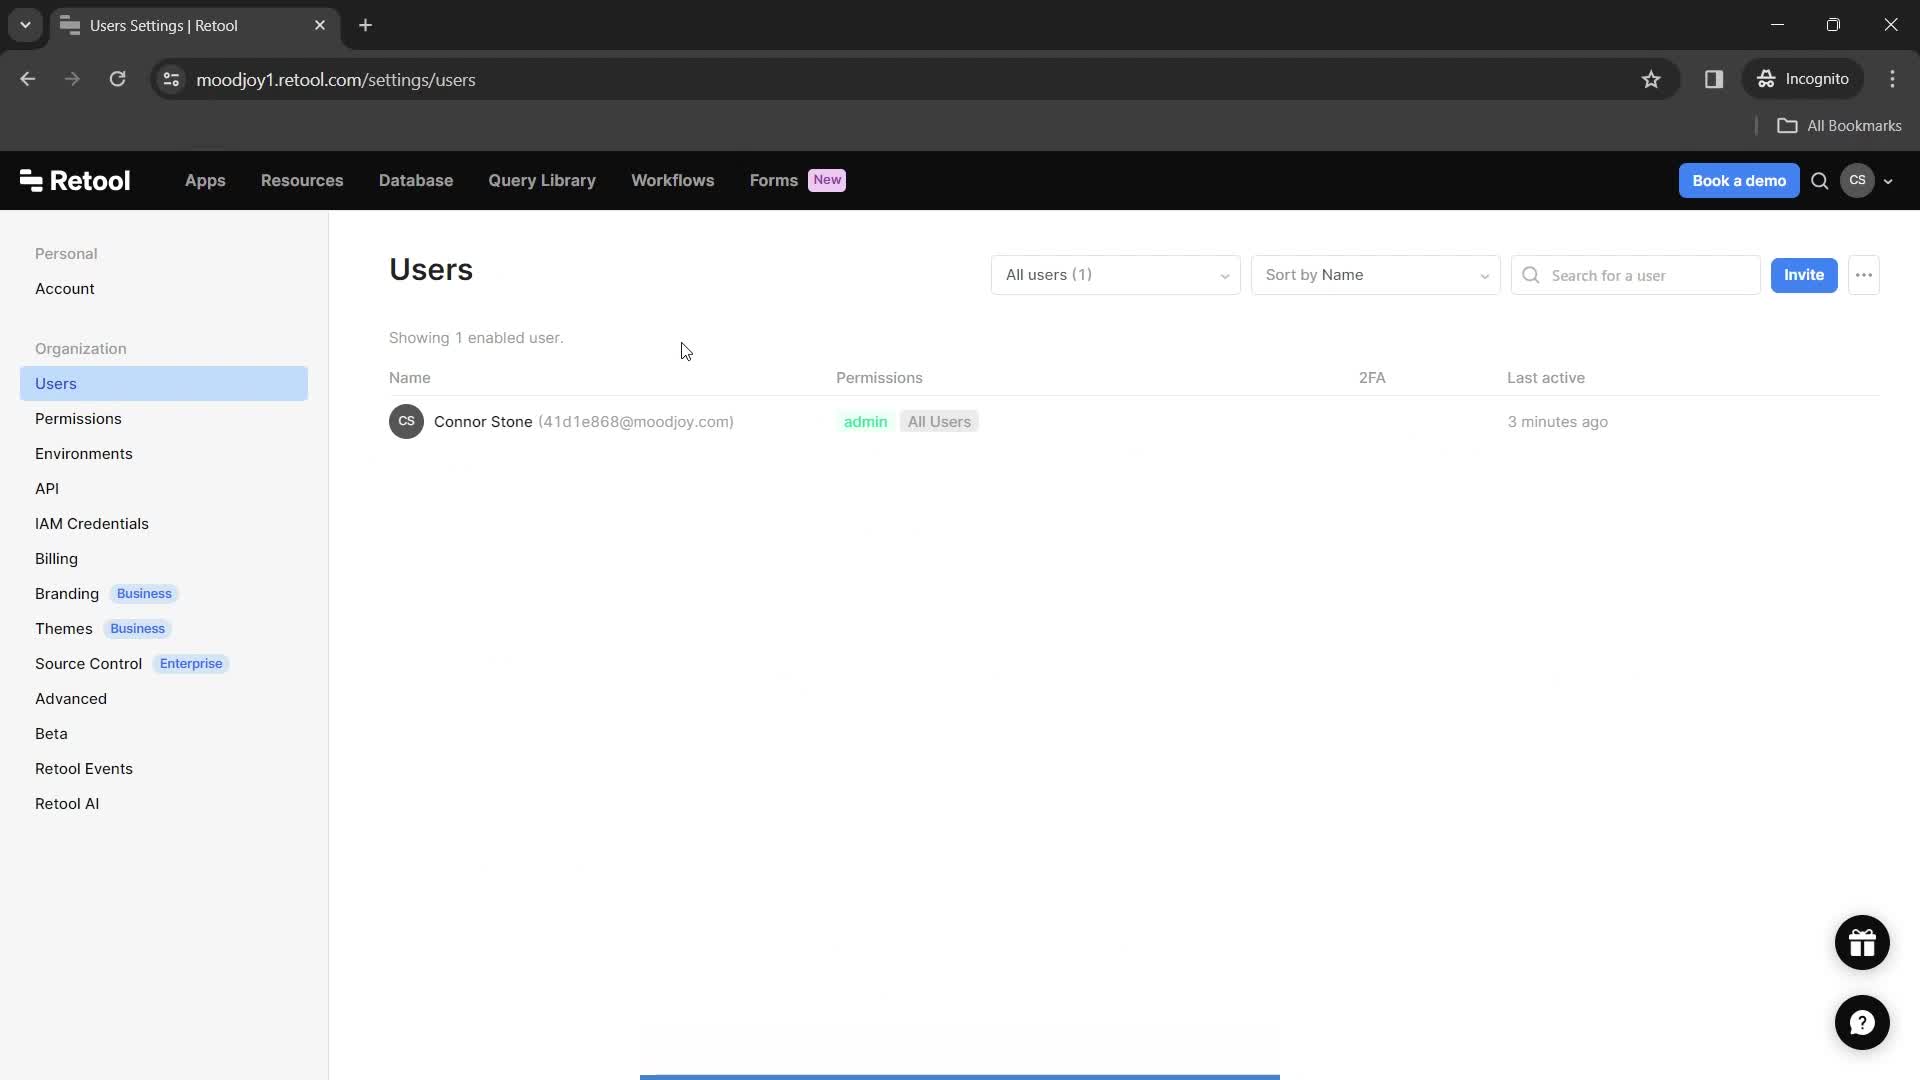1920x1080 pixels.
Task: Click the search icon in header
Action: (x=1820, y=181)
